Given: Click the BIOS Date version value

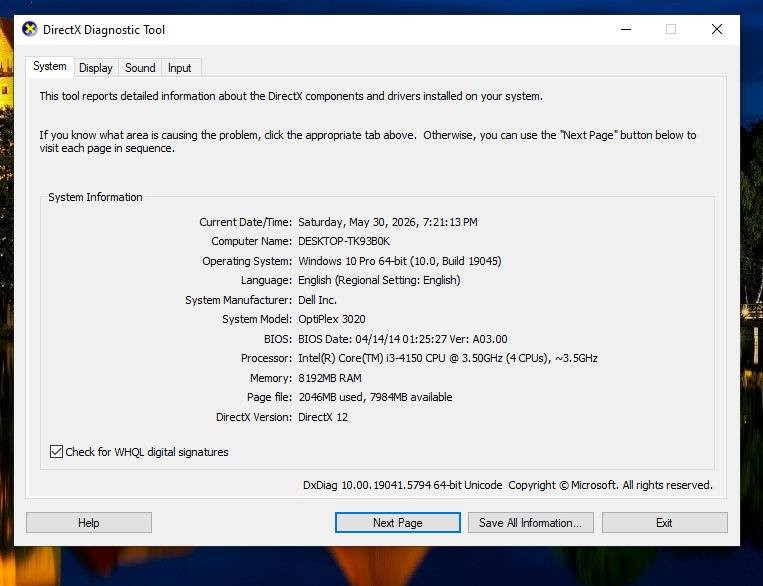Looking at the screenshot, I should (x=403, y=339).
